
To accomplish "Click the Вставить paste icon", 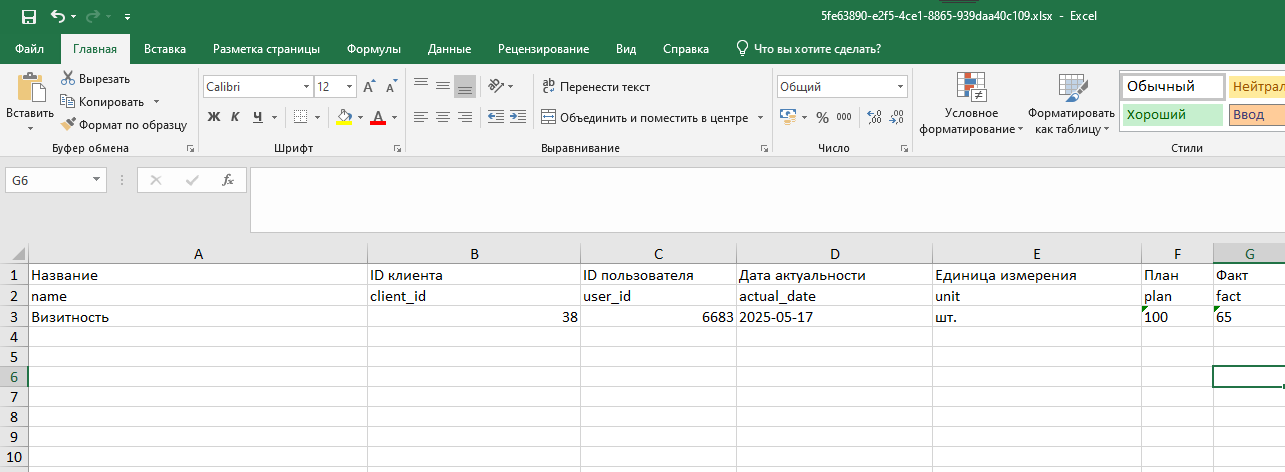I will coord(30,87).
